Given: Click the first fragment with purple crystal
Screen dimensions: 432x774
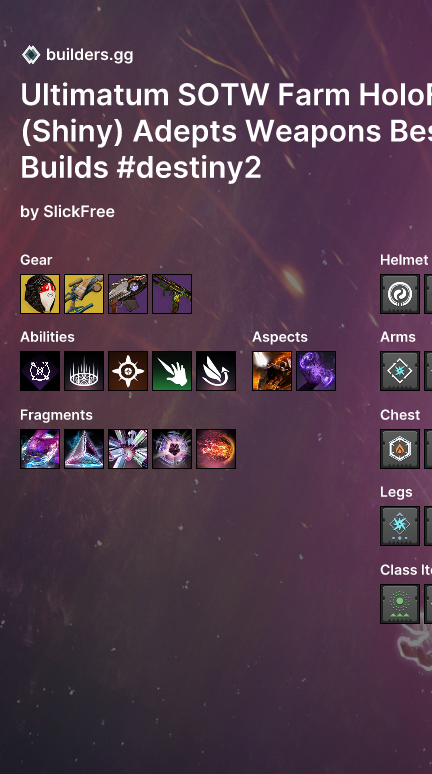Looking at the screenshot, I should tap(40, 449).
